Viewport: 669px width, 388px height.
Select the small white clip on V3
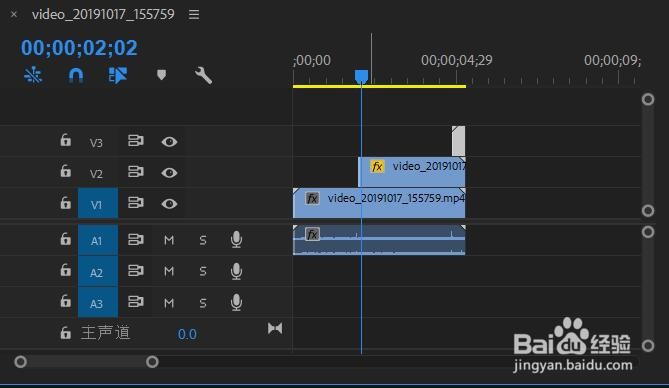tap(459, 141)
